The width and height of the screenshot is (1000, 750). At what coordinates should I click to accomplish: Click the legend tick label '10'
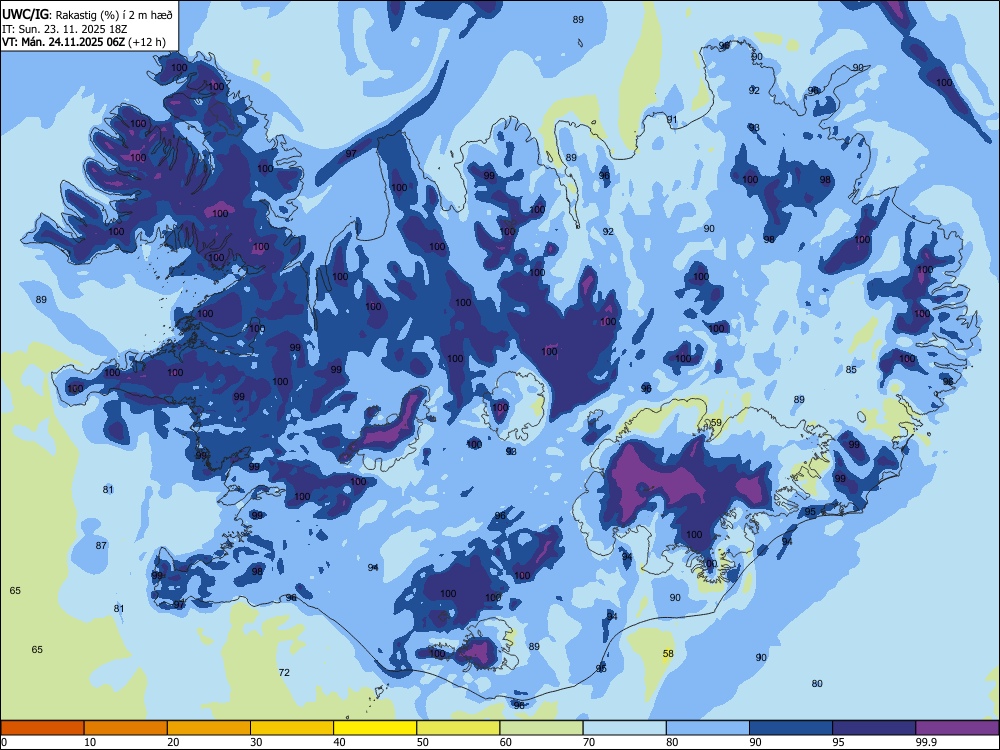pyautogui.click(x=90, y=742)
